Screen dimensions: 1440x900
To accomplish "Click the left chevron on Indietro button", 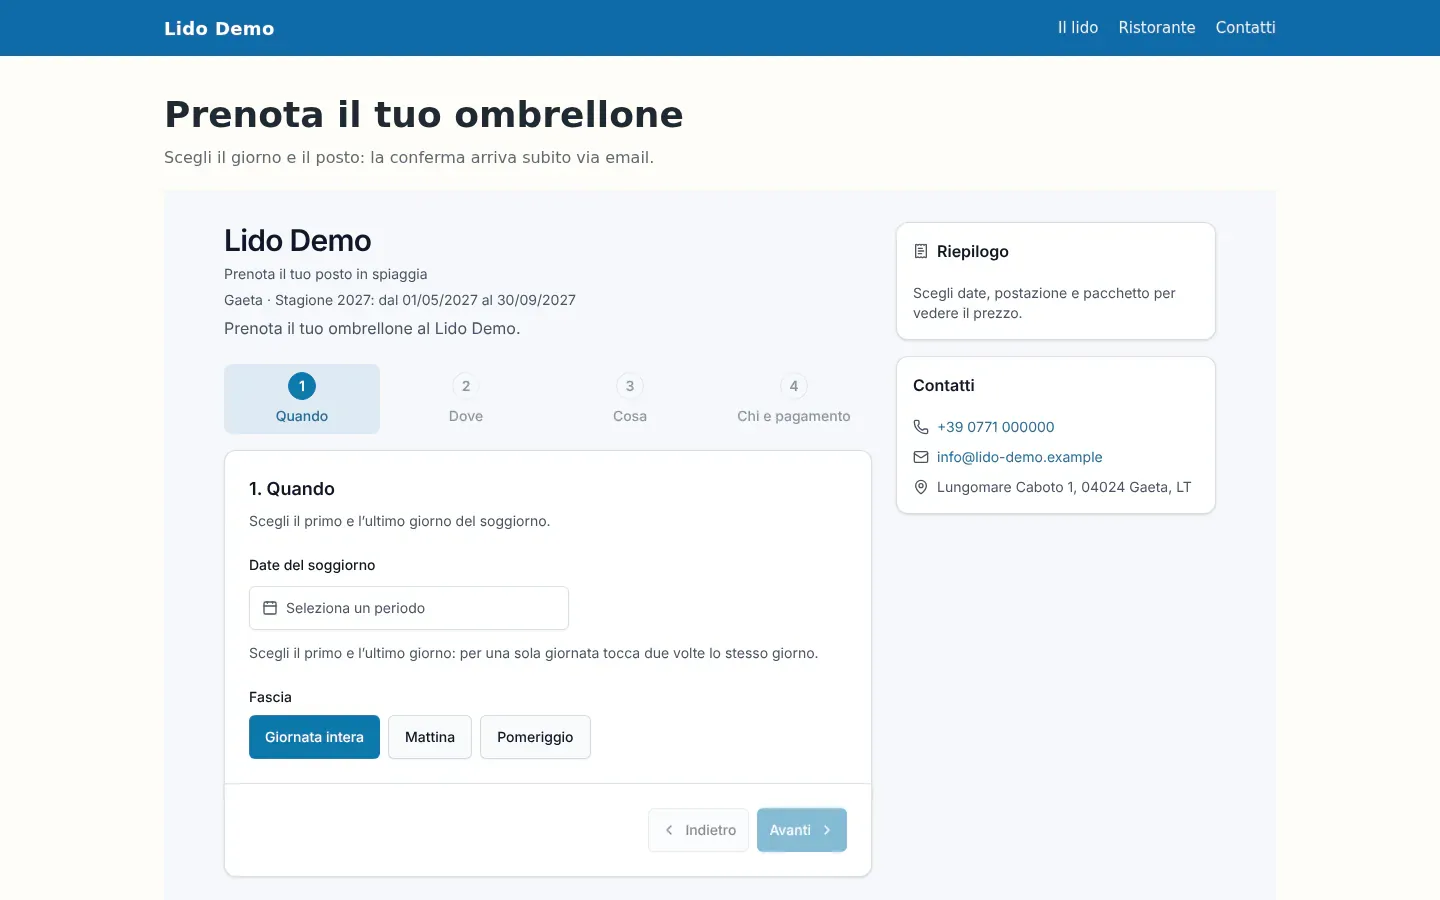I will coord(669,830).
